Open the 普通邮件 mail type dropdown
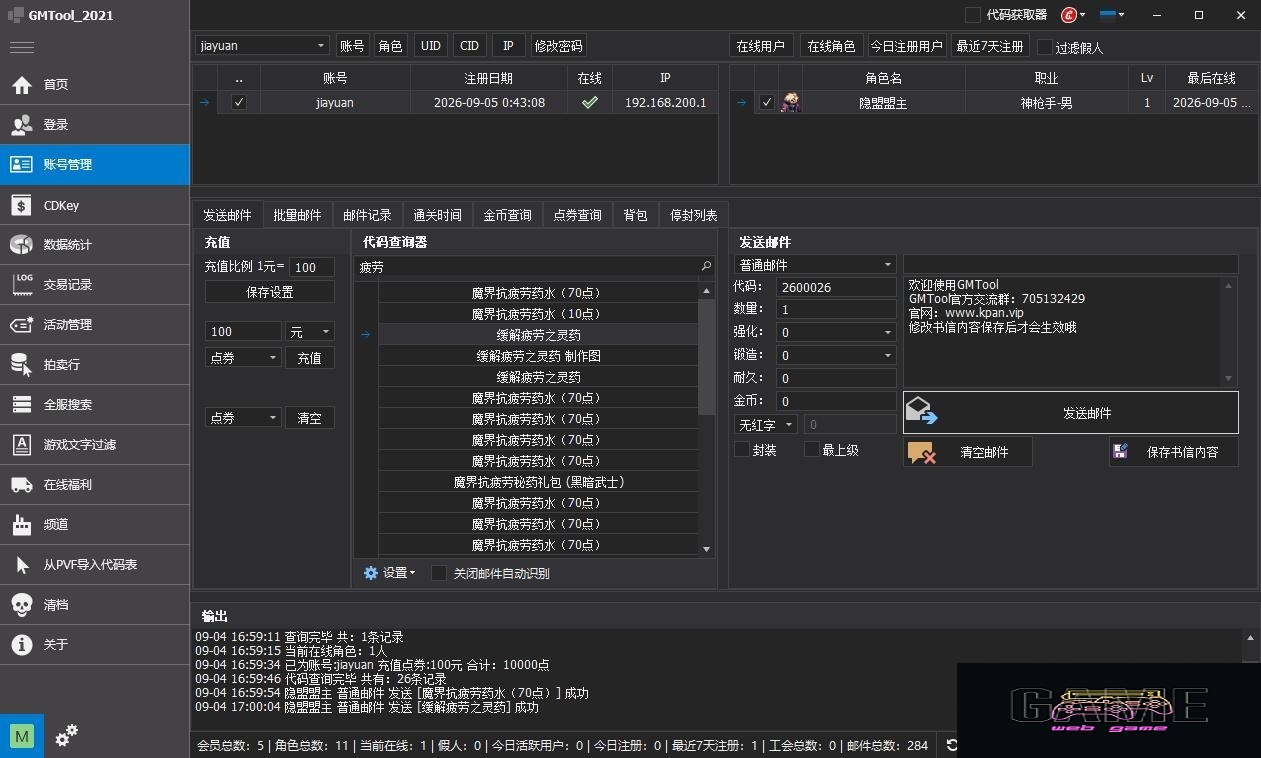Image resolution: width=1261 pixels, height=758 pixels. click(x=815, y=265)
